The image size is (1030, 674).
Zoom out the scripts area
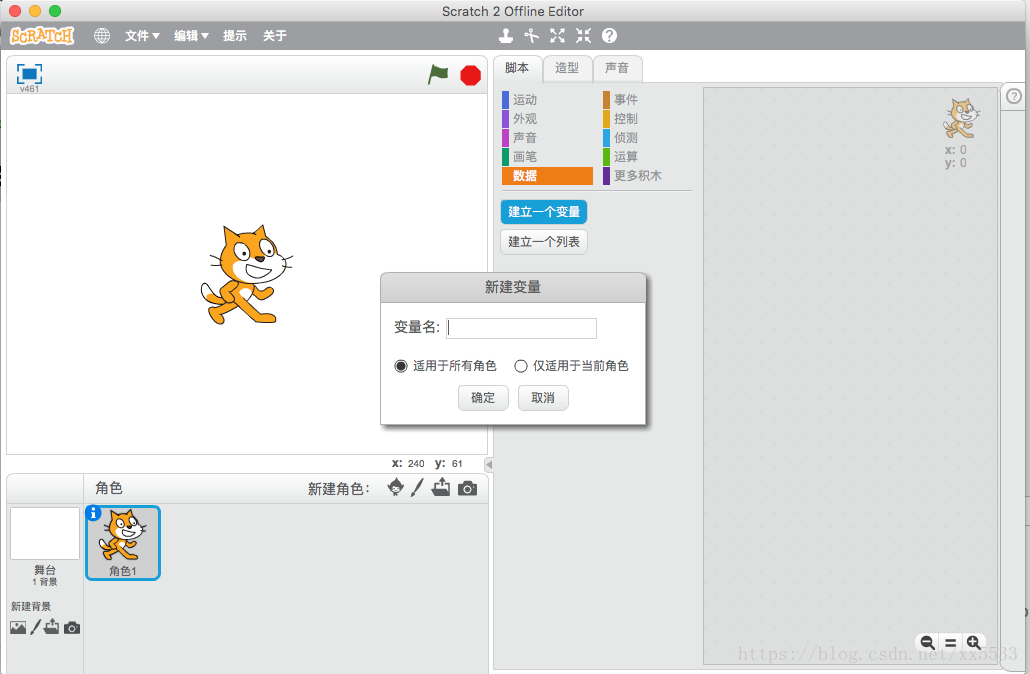[927, 642]
